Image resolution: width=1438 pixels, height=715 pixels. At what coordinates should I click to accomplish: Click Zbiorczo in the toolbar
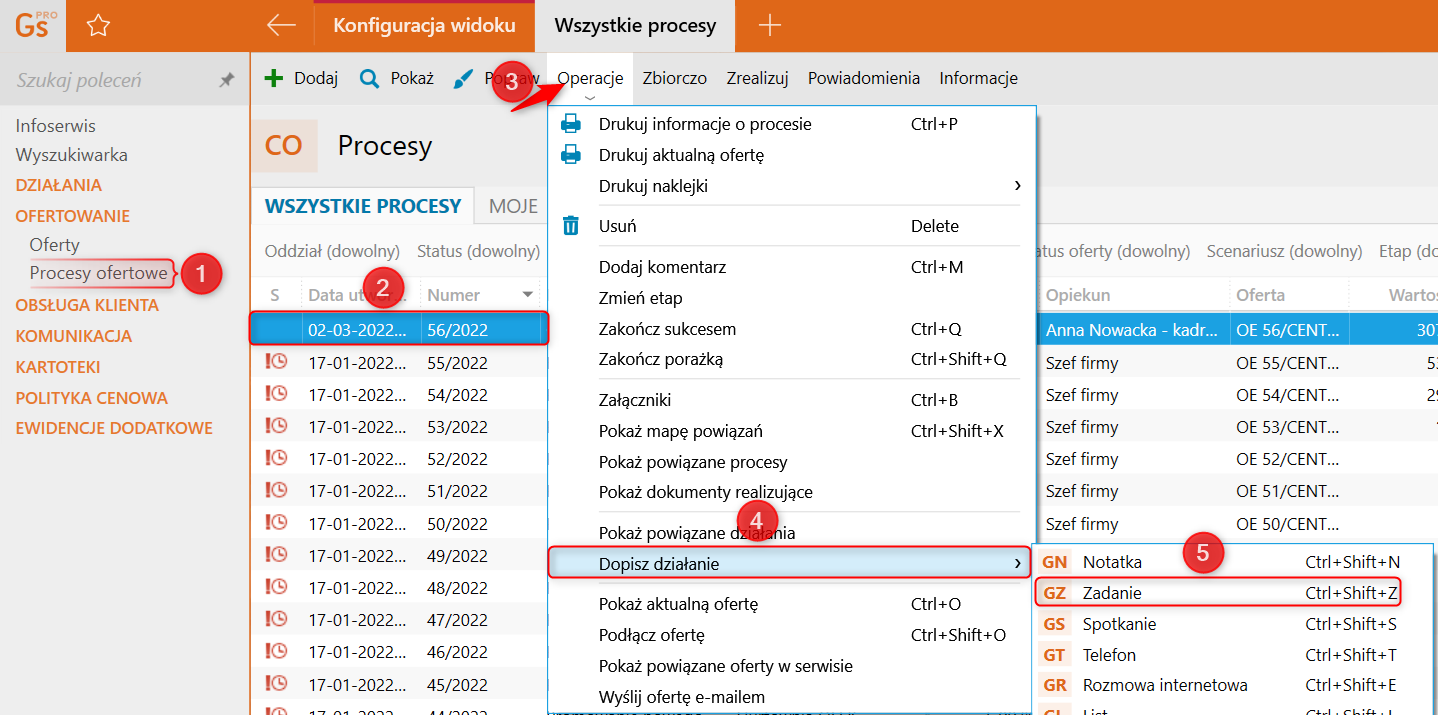674,78
